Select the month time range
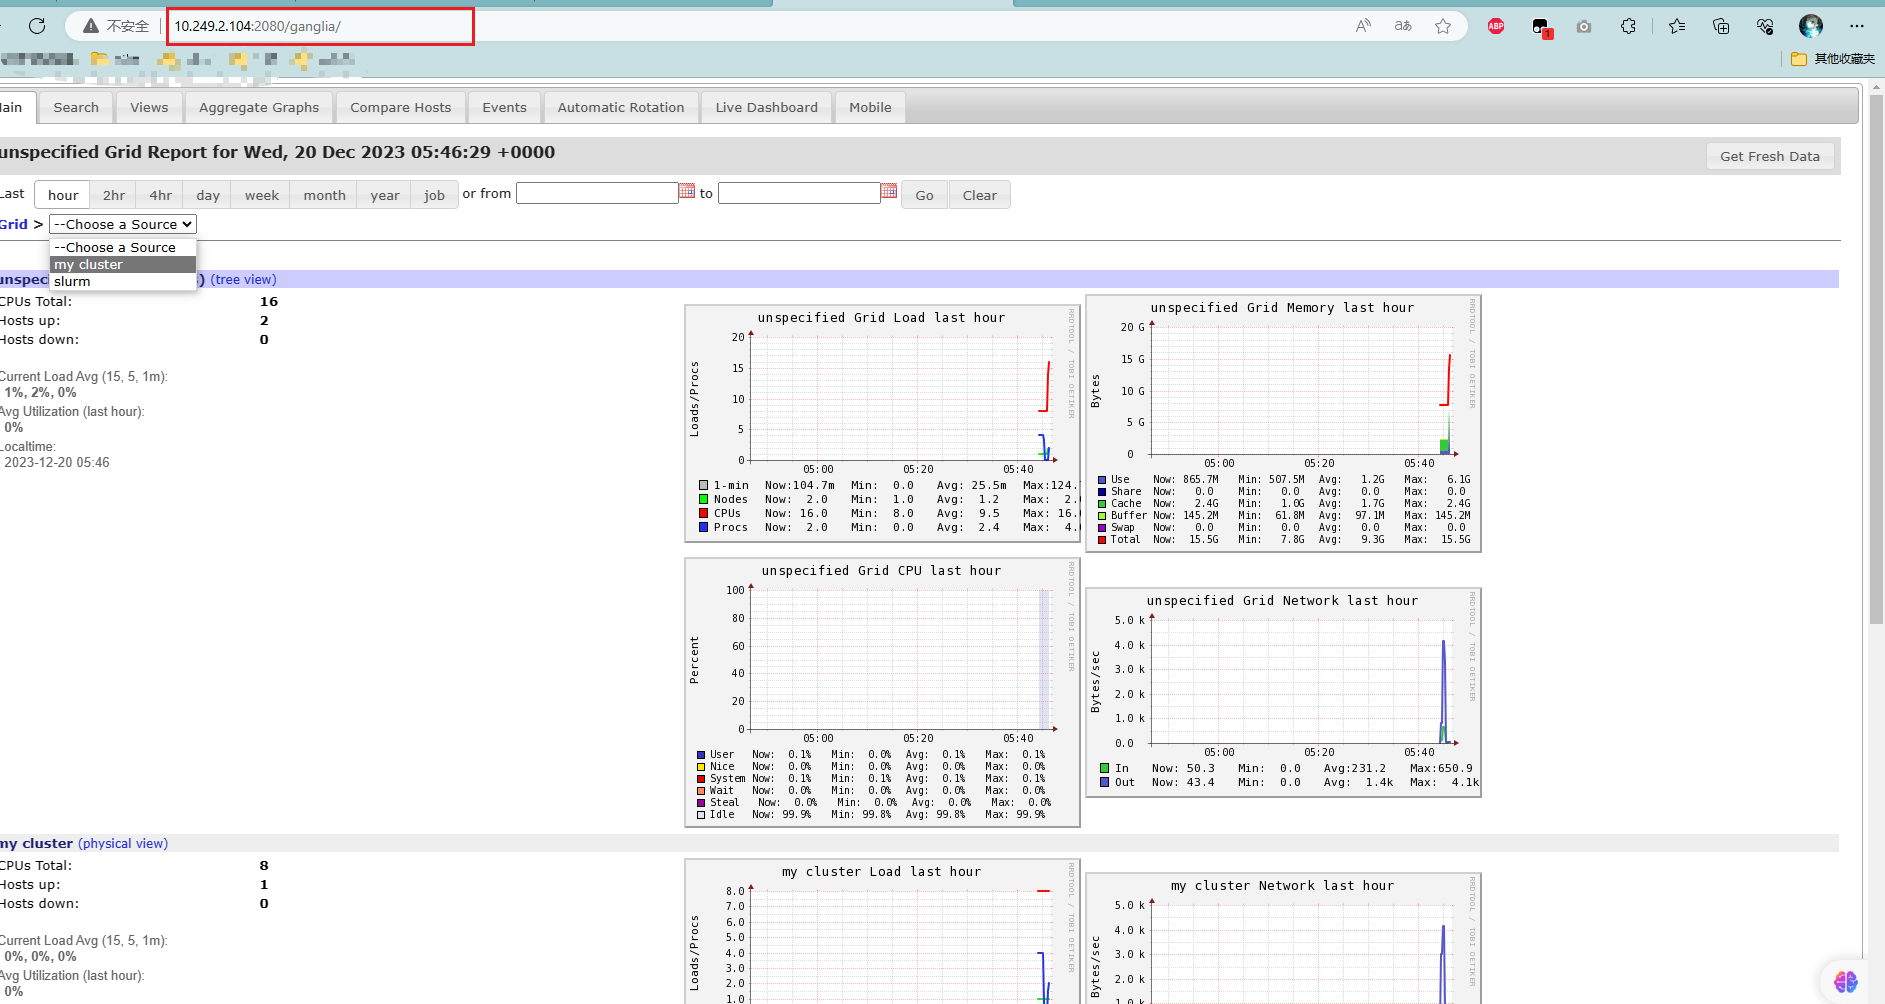The width and height of the screenshot is (1885, 1004). tap(325, 195)
